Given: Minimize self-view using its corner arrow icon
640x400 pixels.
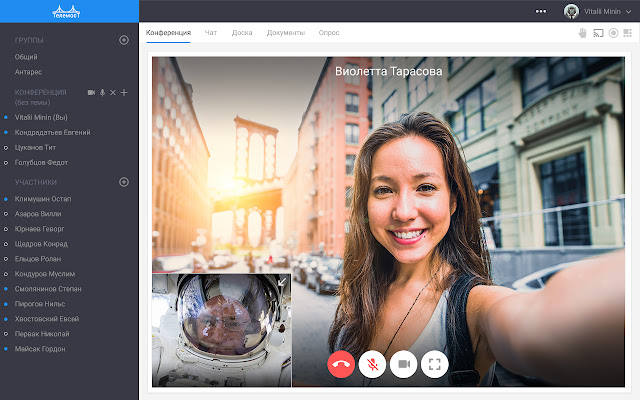Looking at the screenshot, I should (282, 282).
